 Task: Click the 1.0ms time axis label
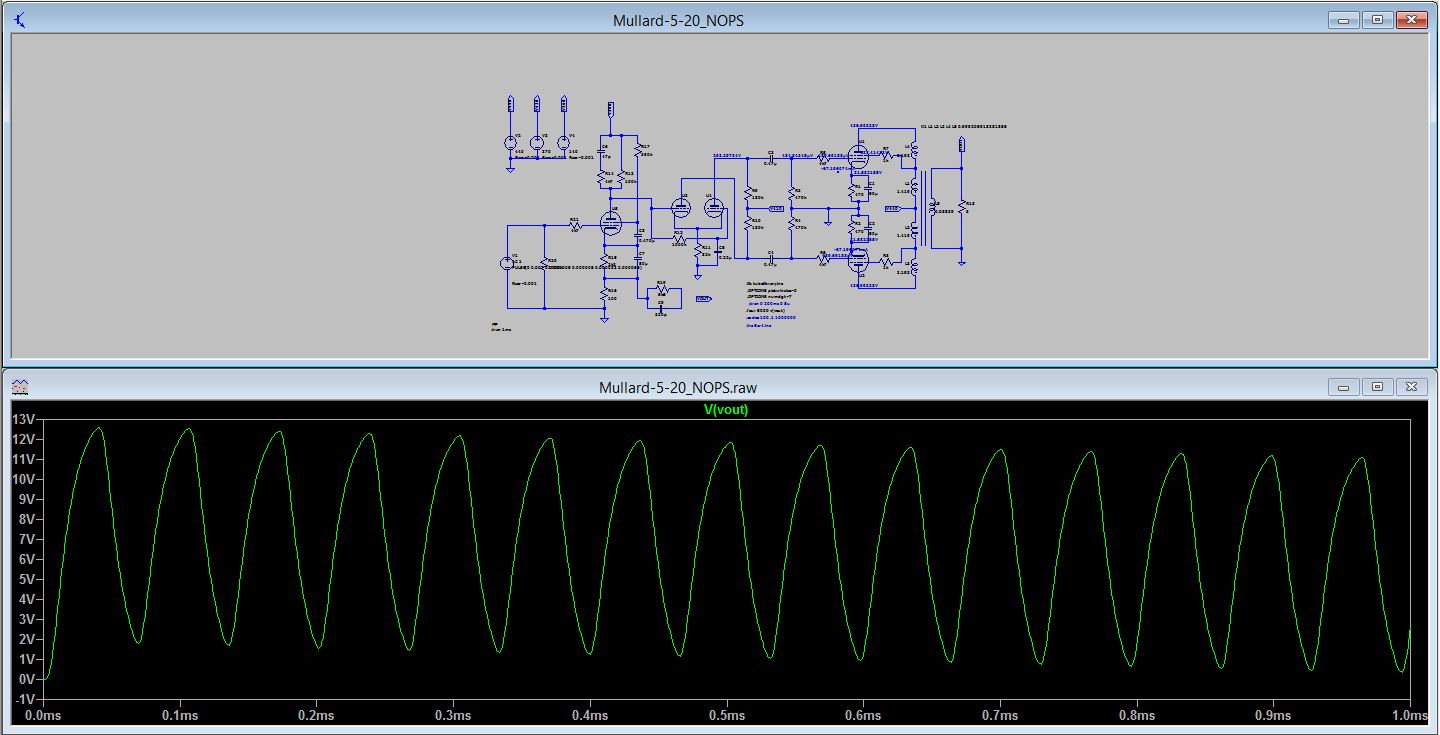(x=1409, y=716)
